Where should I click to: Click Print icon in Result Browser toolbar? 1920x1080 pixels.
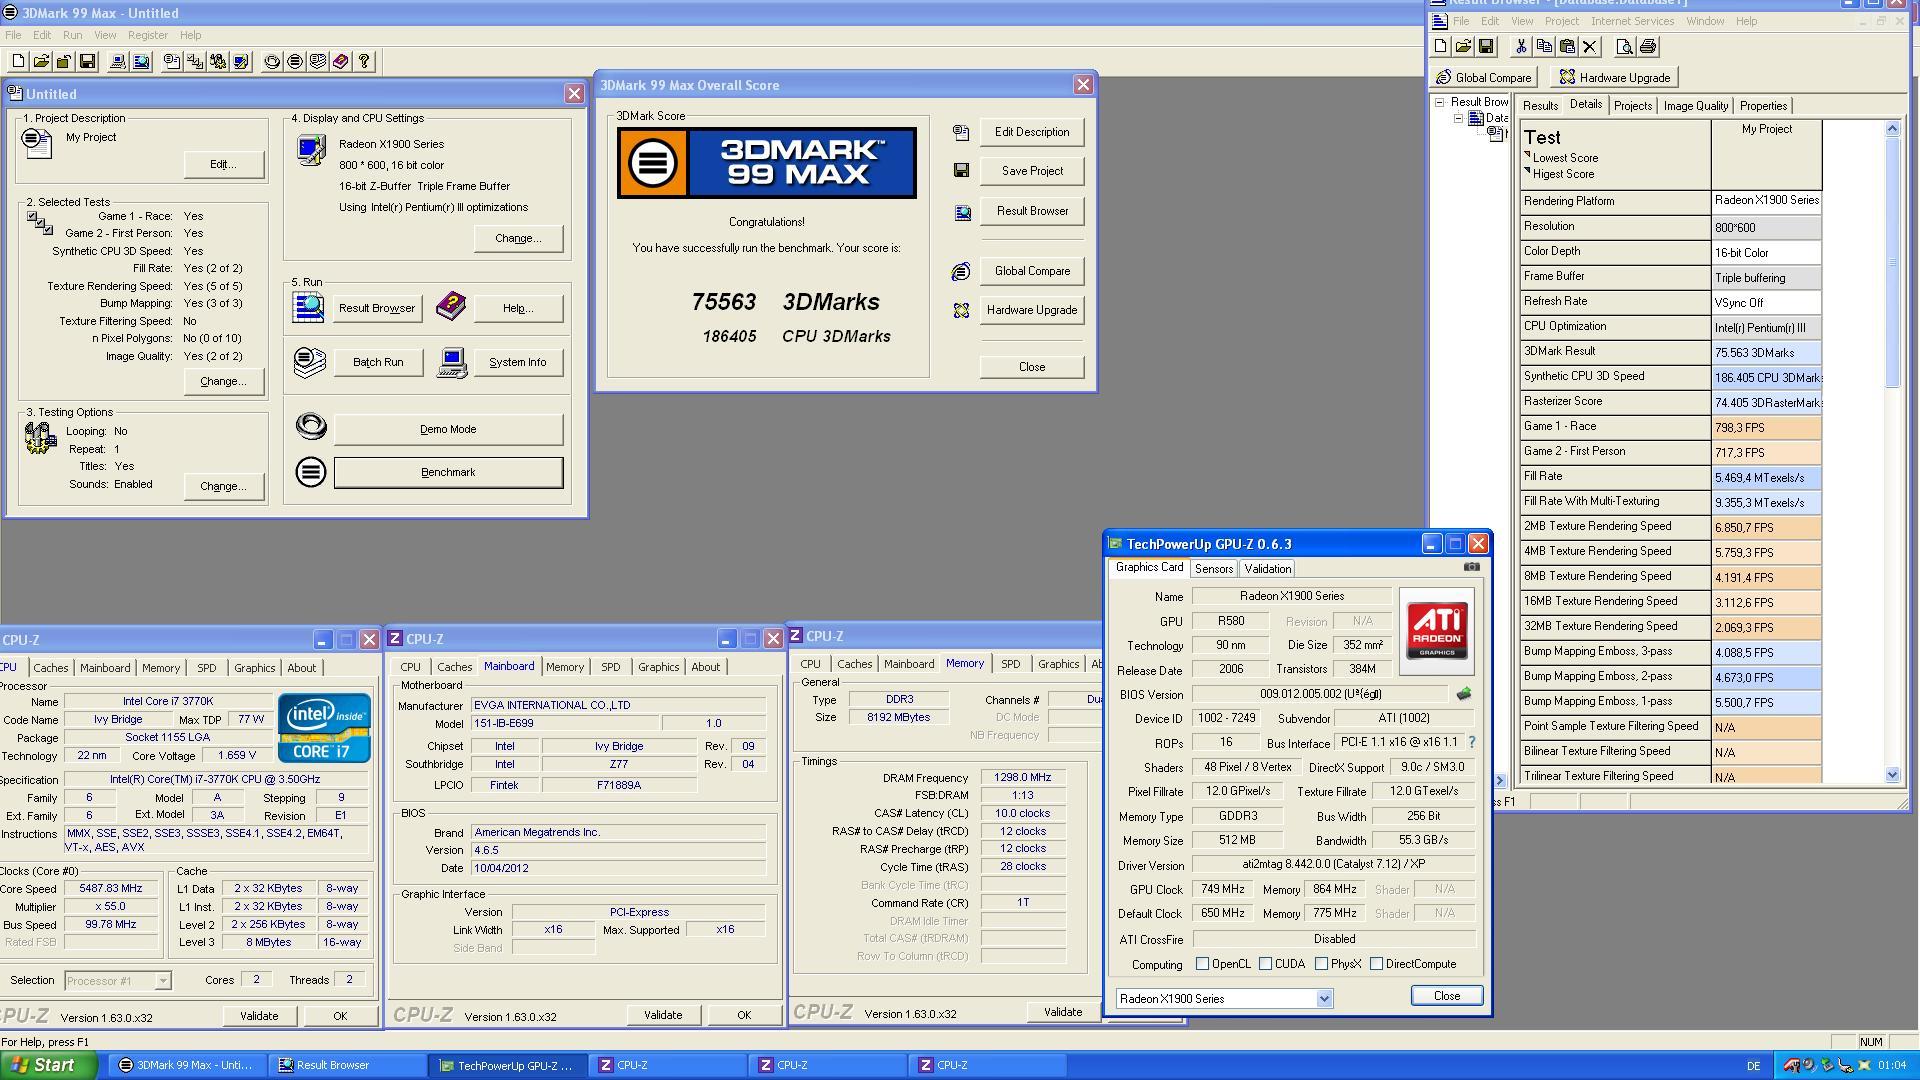1648,46
